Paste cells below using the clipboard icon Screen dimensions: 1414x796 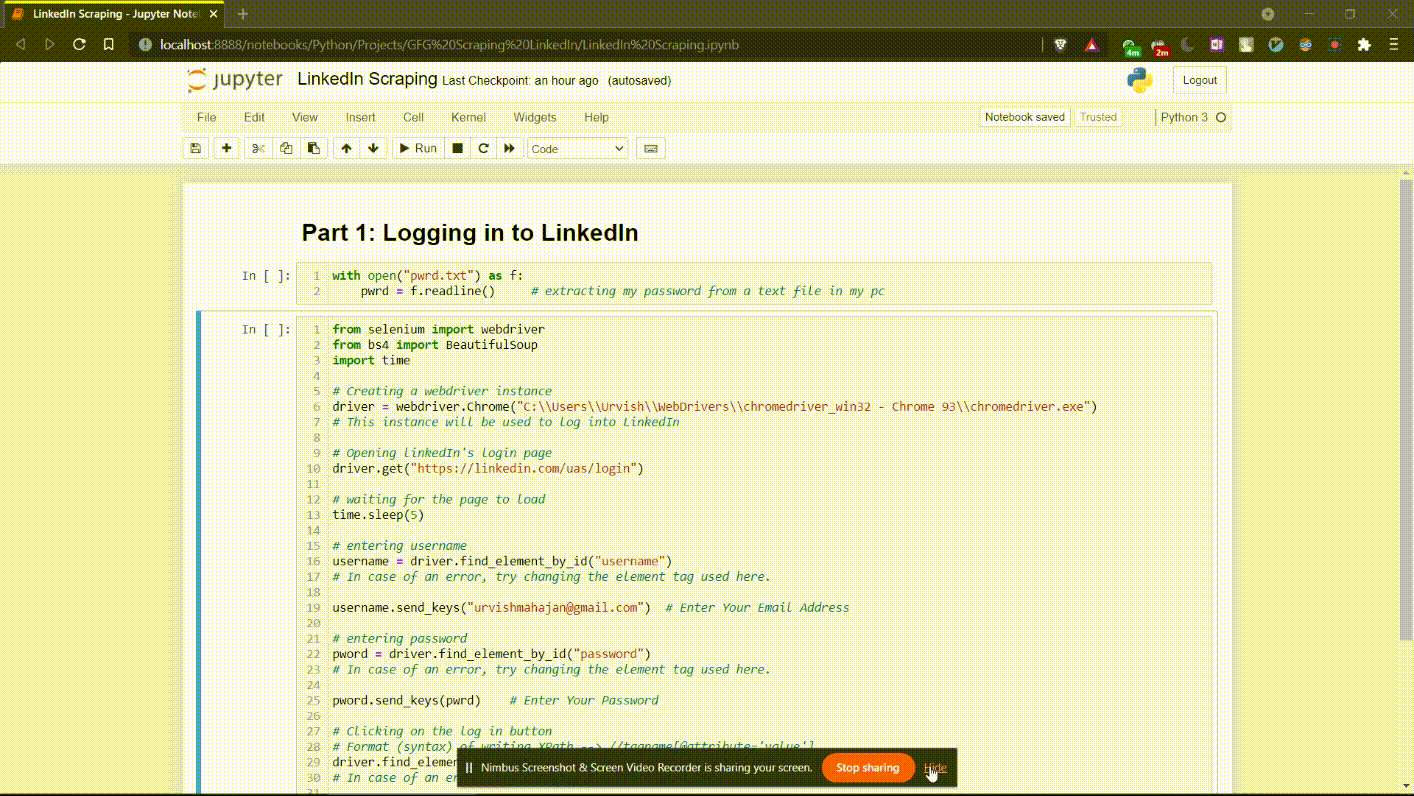coord(314,148)
